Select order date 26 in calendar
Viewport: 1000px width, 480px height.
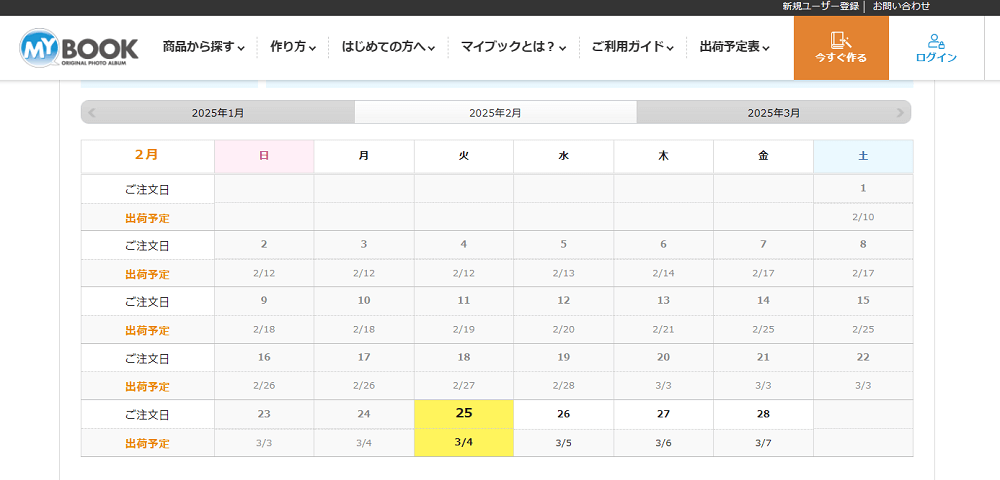point(564,414)
